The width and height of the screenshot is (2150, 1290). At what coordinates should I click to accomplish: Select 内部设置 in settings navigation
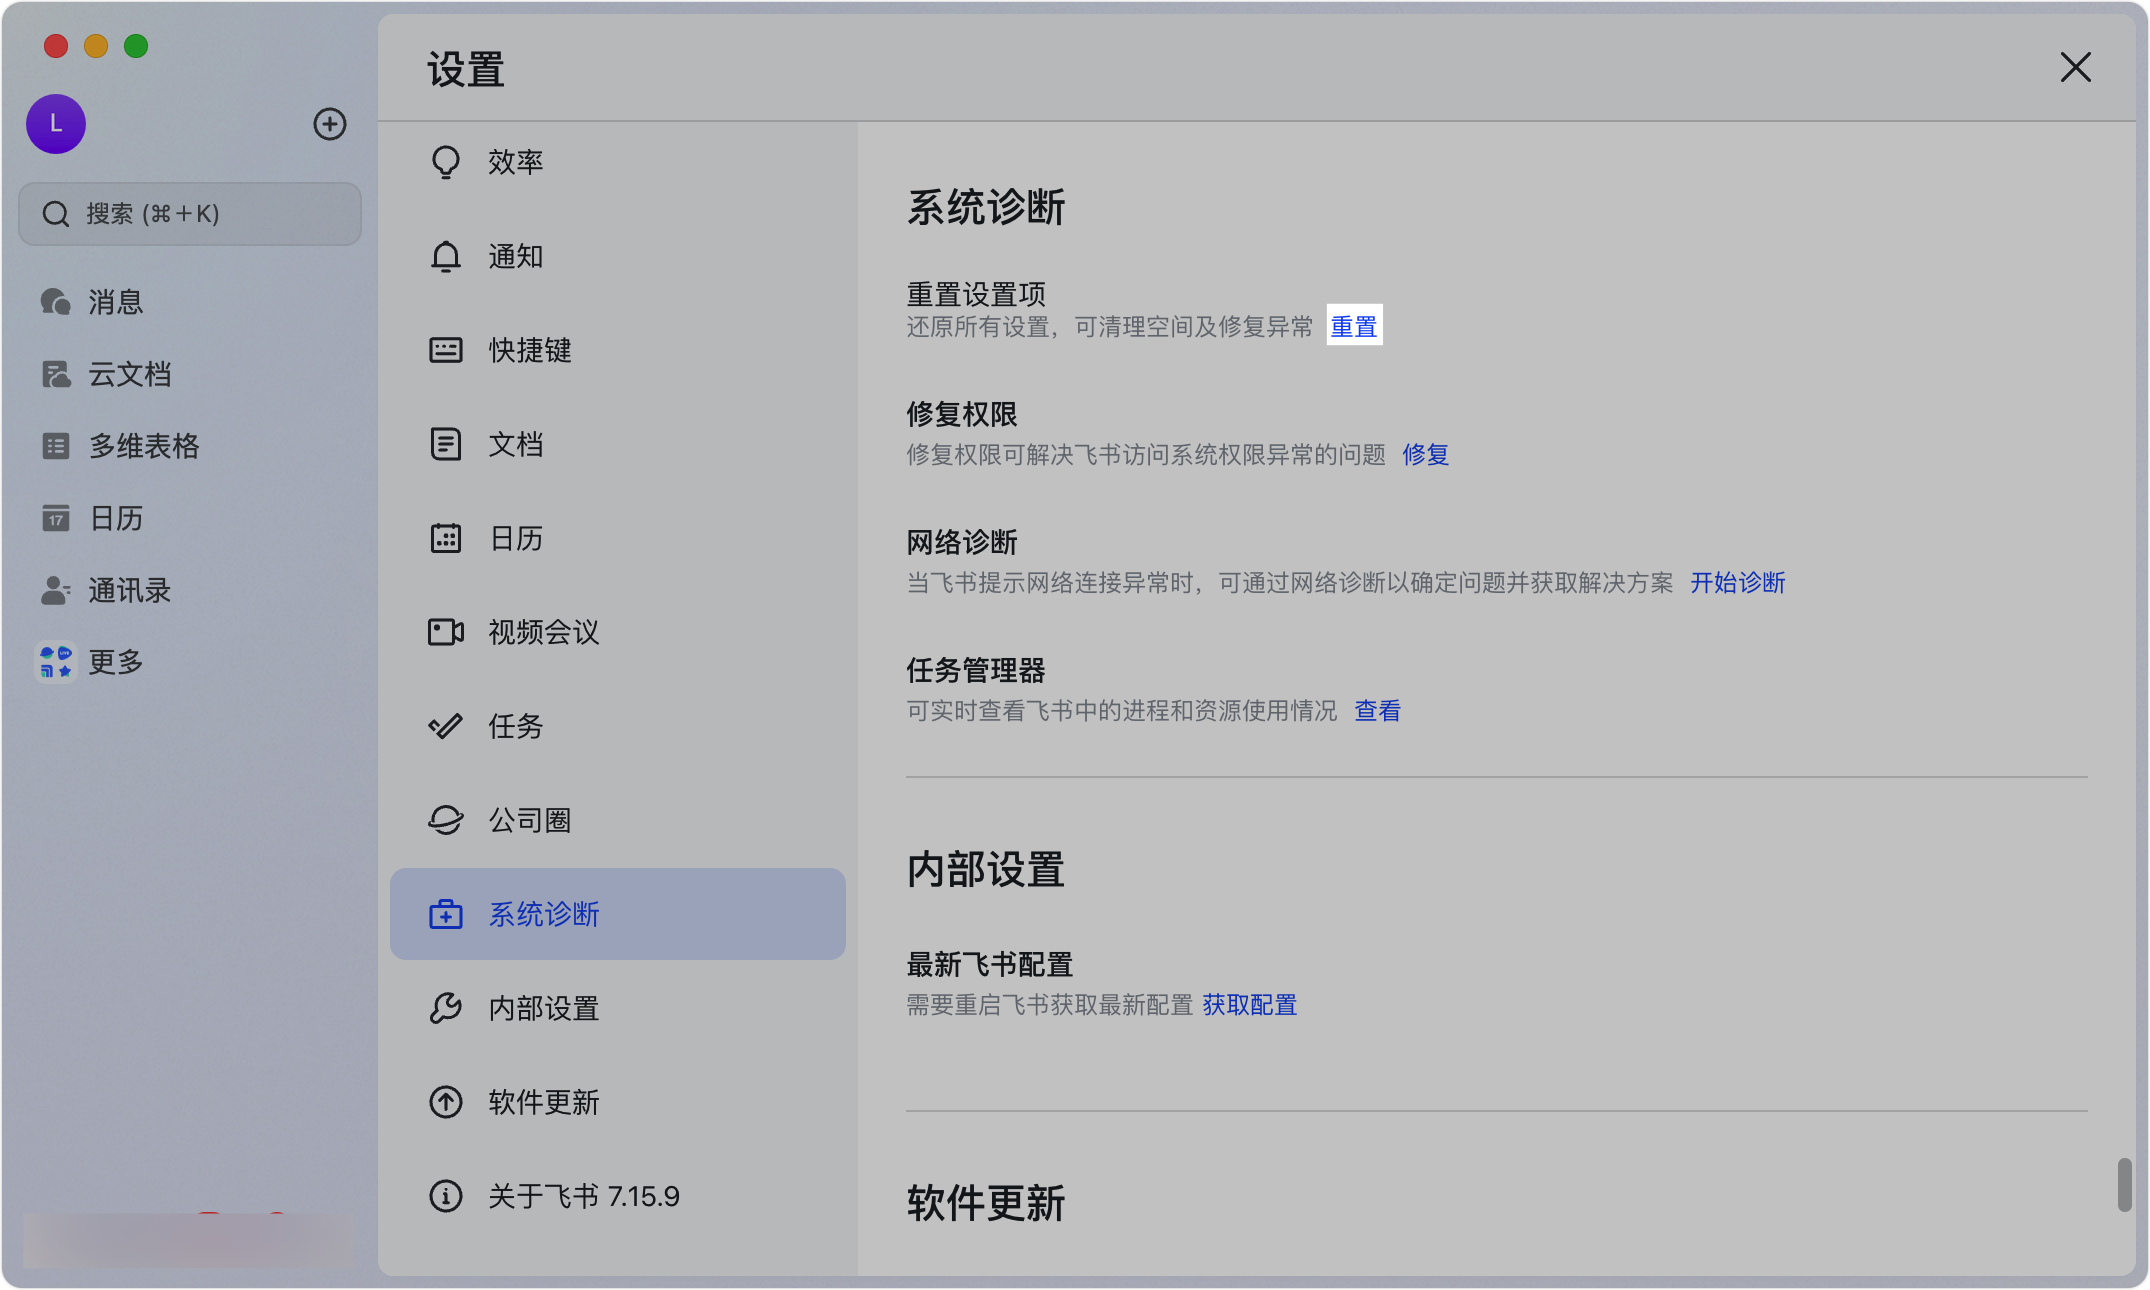(542, 1008)
